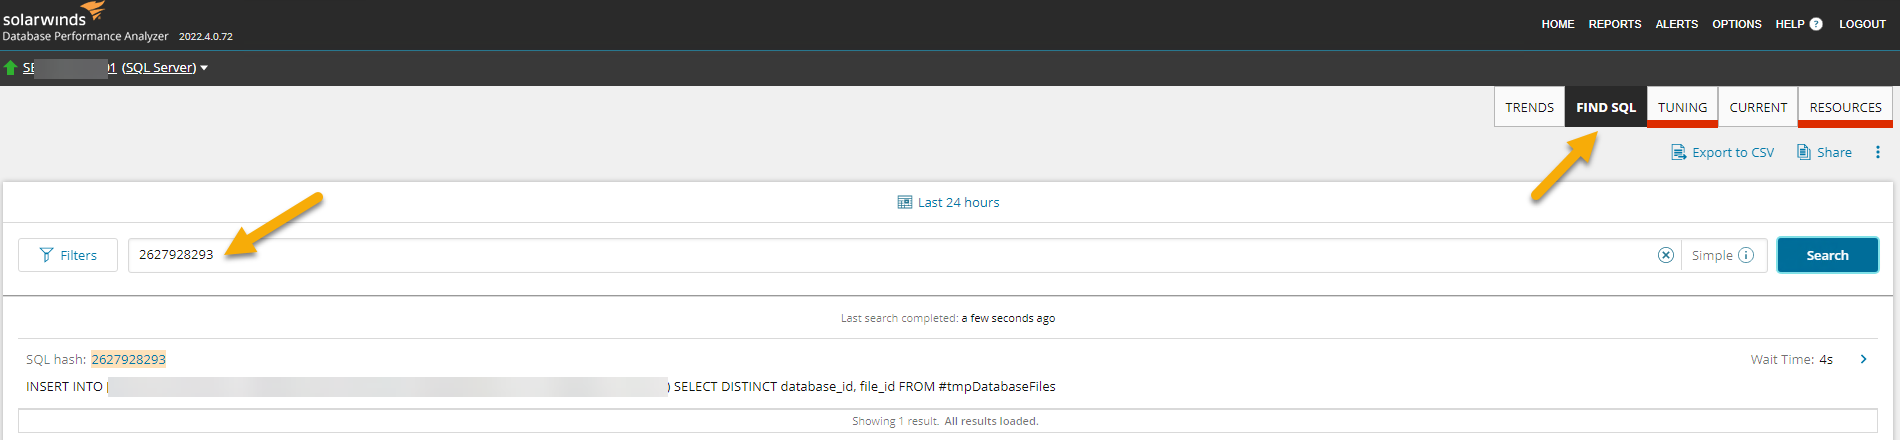
Task: Click the Help question mark icon
Action: [x=1816, y=24]
